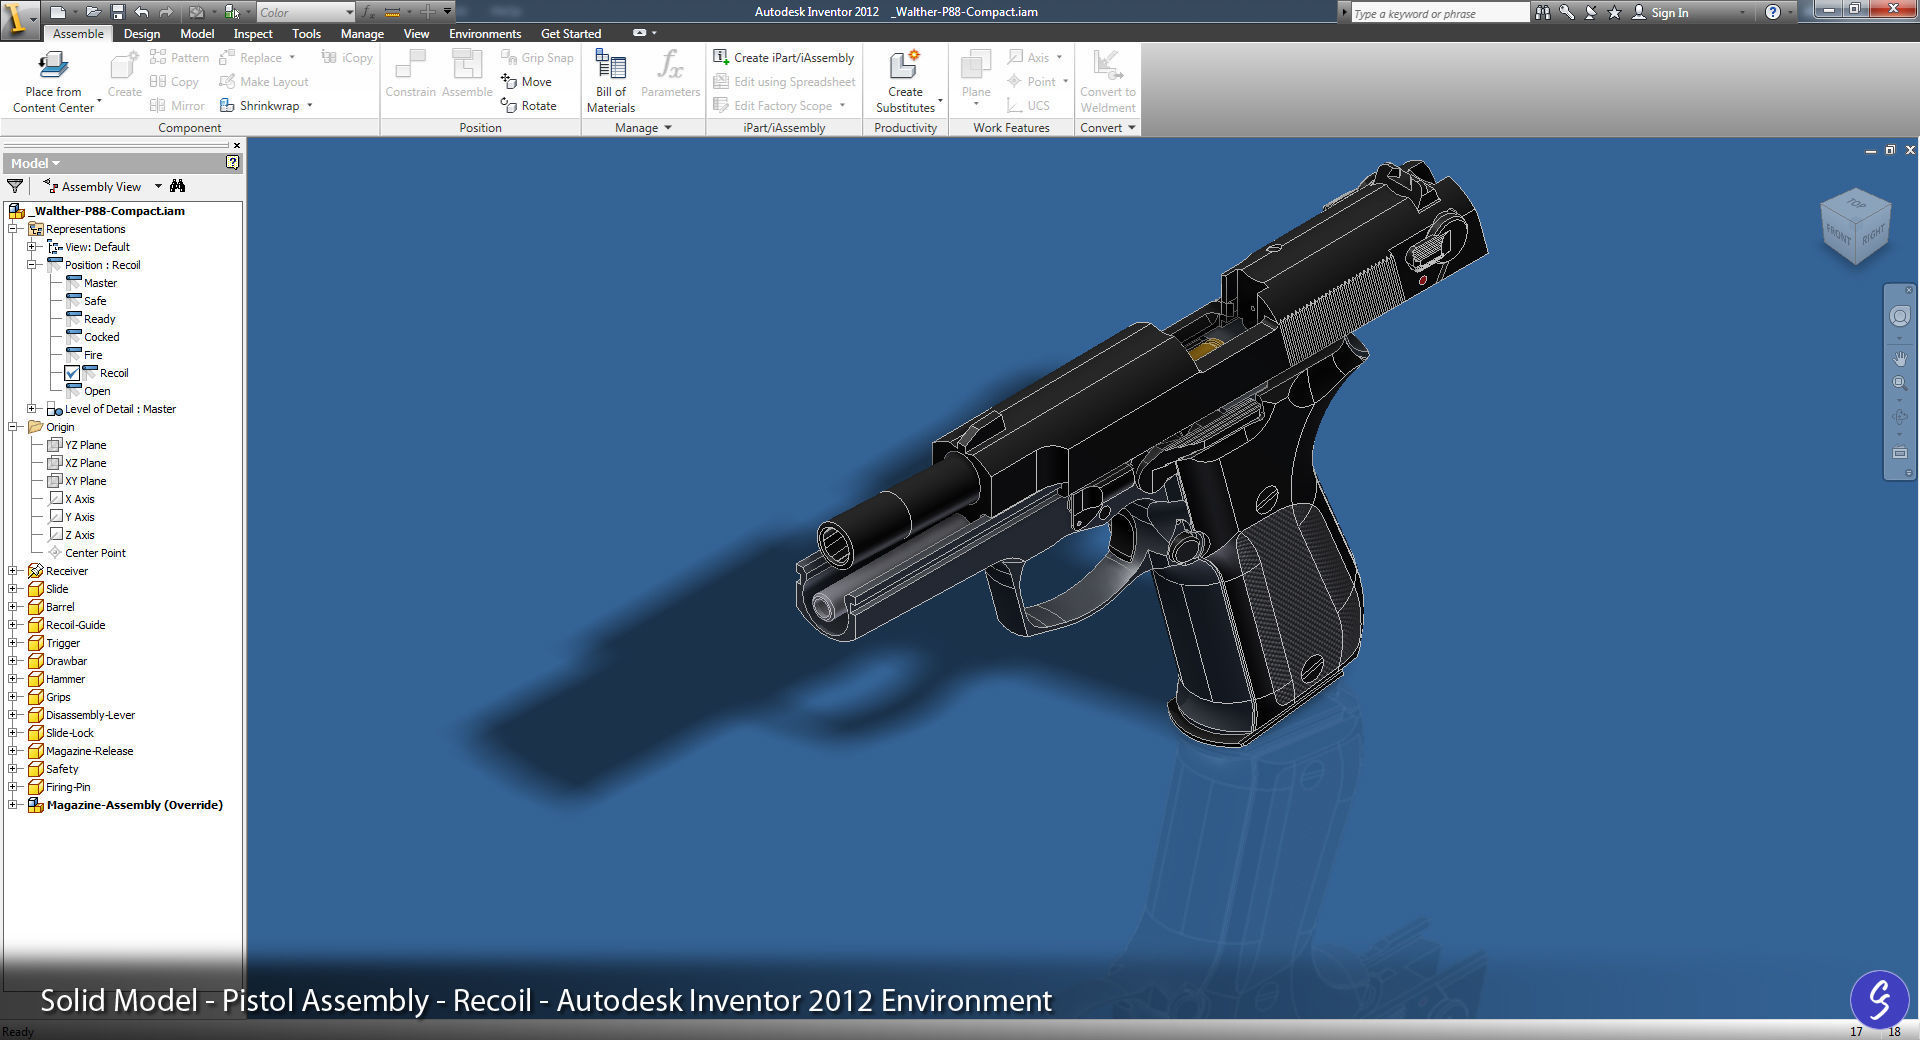Open the Assembly View dropdown arrow
1920x1040 pixels.
click(158, 186)
